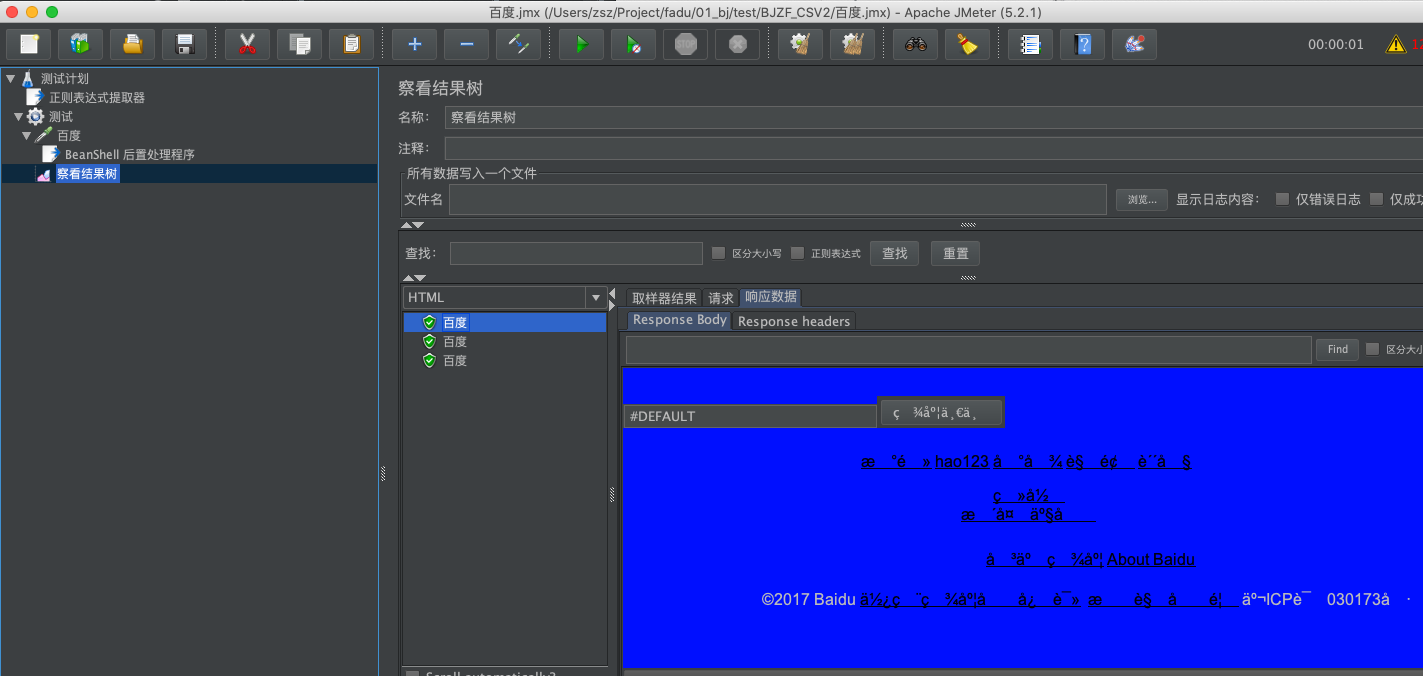
Task: Start the test run
Action: [x=581, y=44]
